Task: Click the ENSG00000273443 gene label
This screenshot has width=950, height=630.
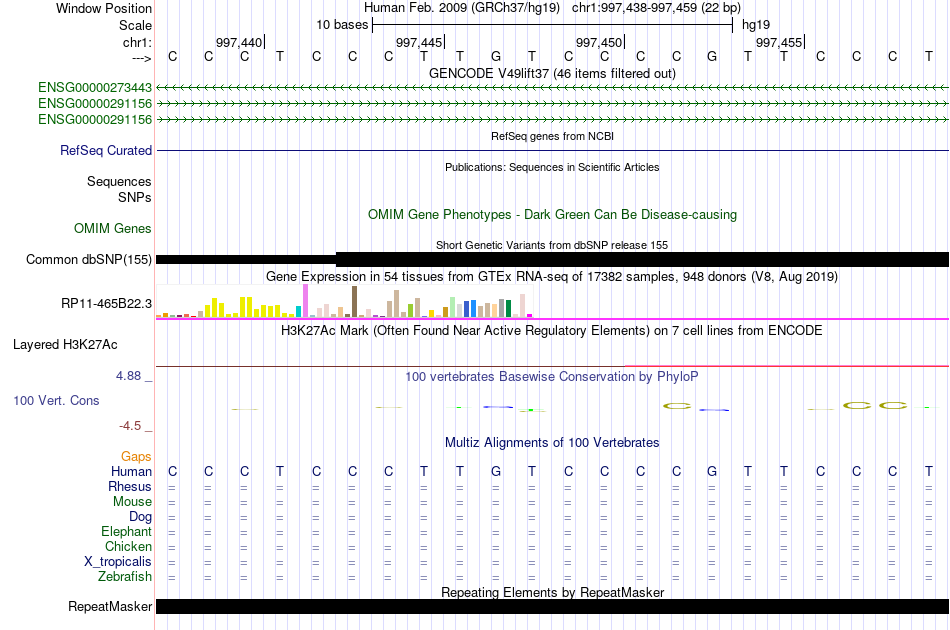Action: 95,88
